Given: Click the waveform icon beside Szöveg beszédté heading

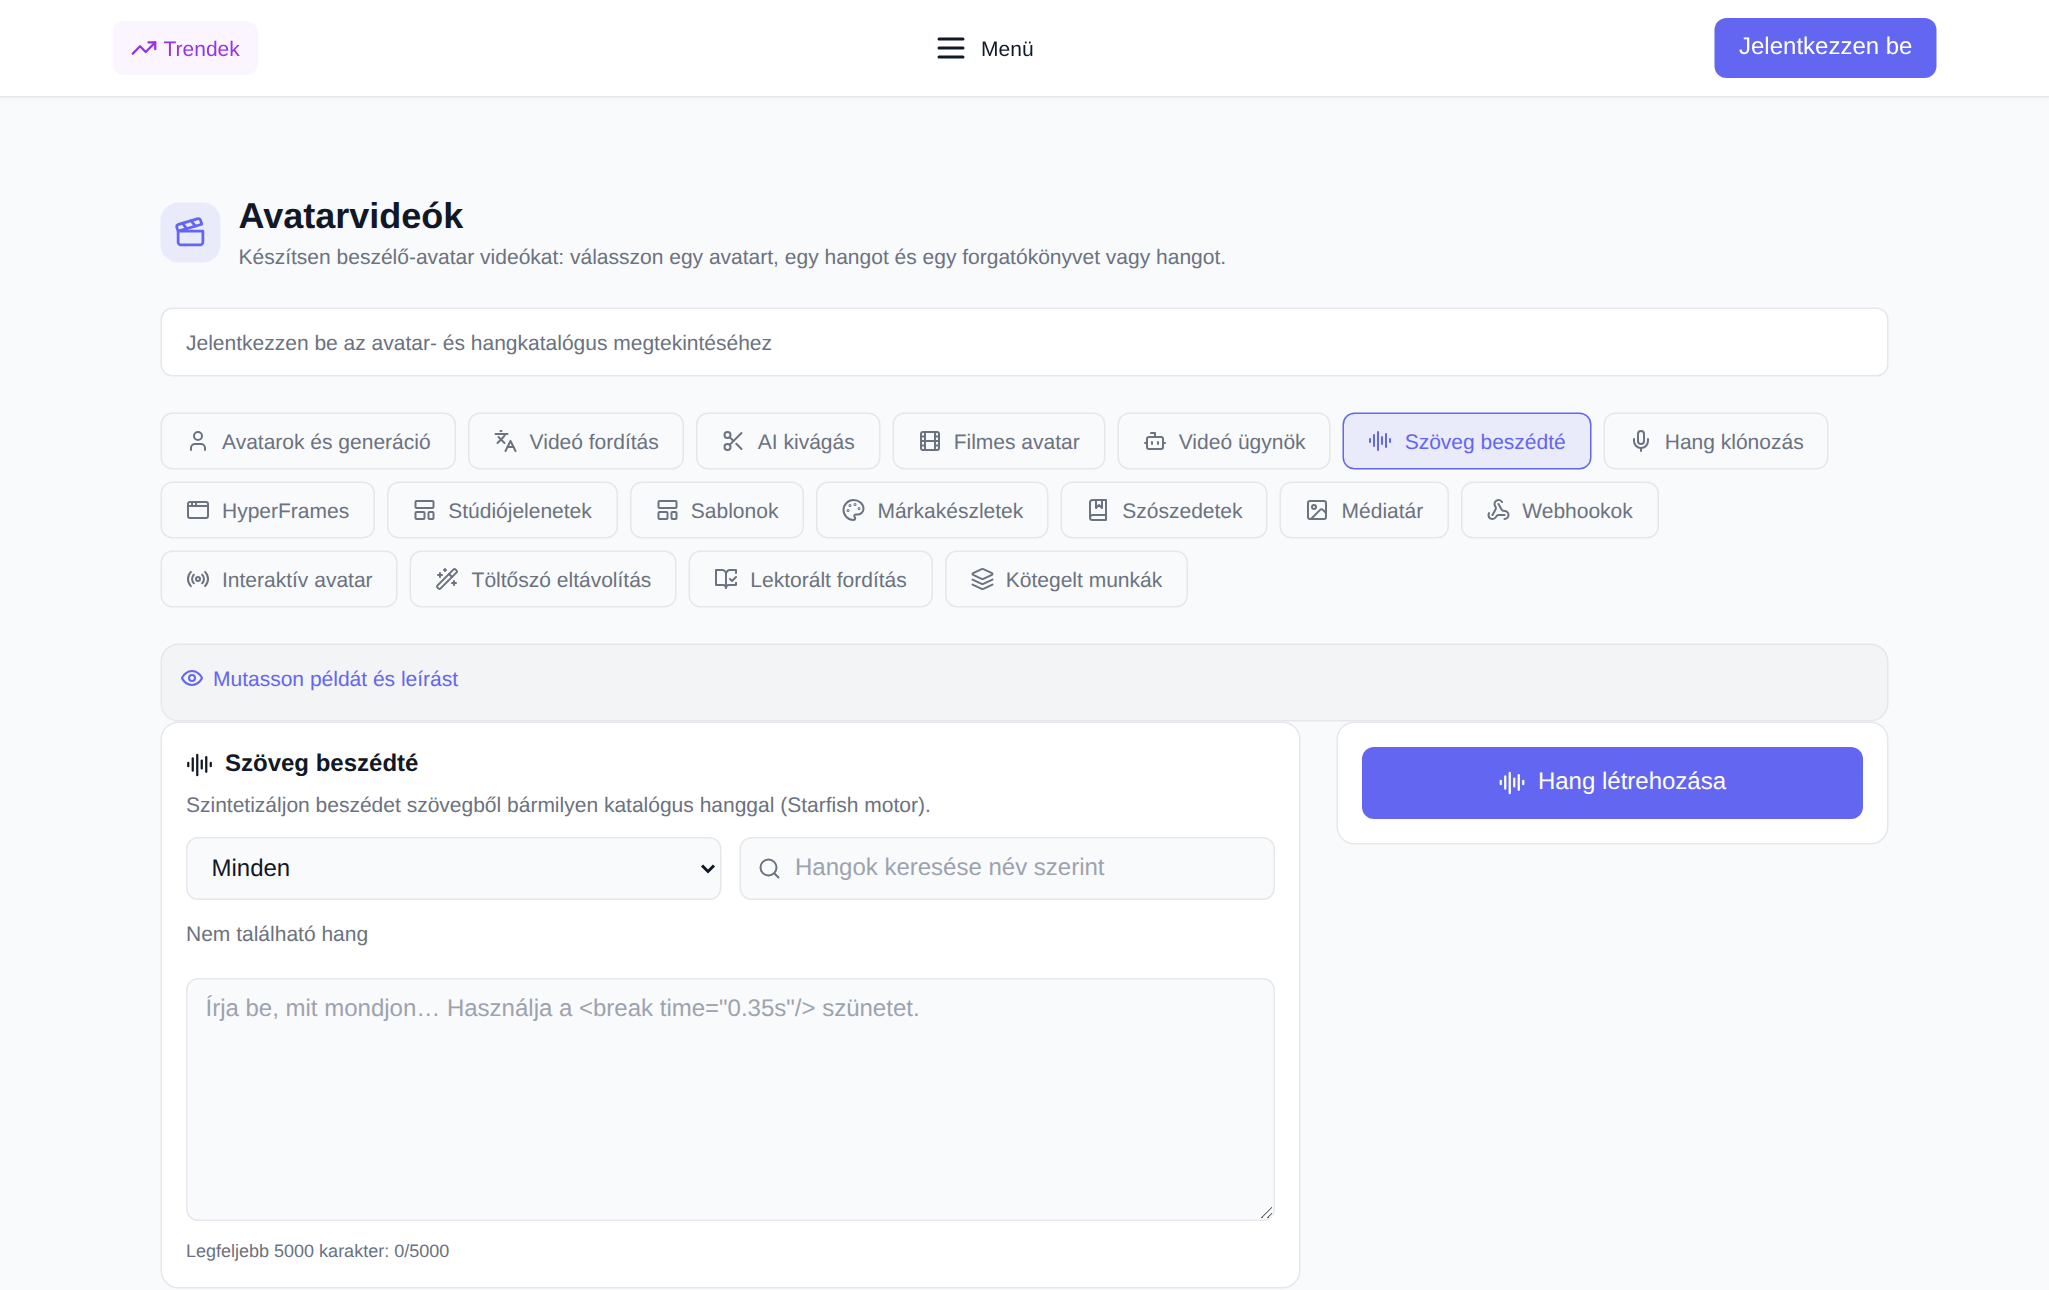Looking at the screenshot, I should coord(199,764).
